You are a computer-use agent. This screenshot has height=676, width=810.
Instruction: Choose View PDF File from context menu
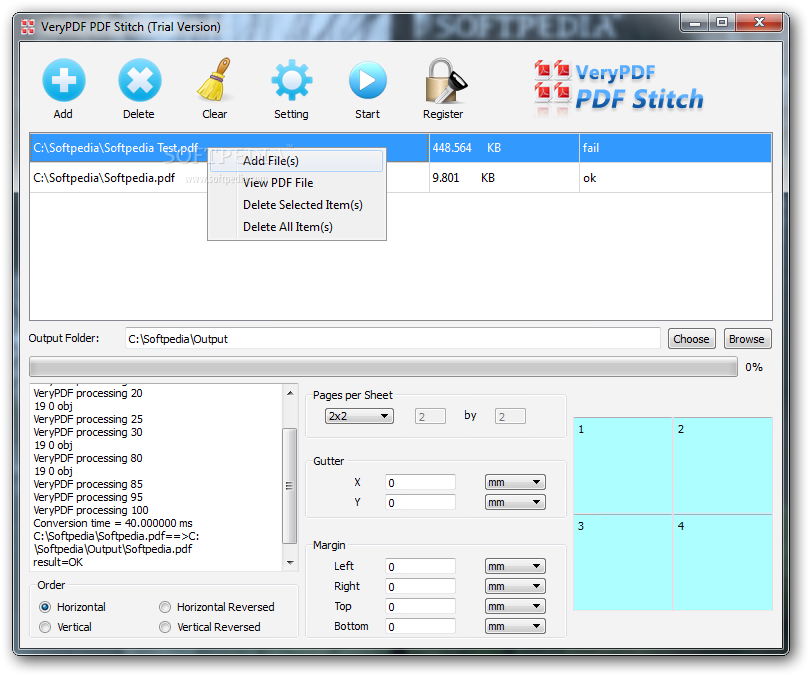click(297, 183)
